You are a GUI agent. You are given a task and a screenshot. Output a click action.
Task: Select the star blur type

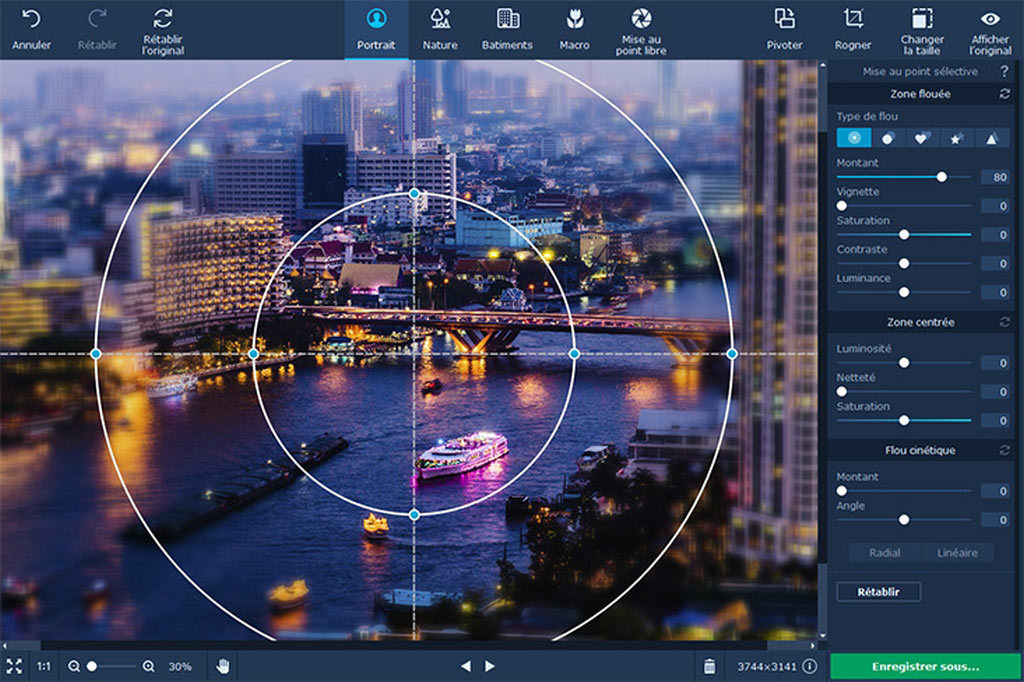[956, 138]
